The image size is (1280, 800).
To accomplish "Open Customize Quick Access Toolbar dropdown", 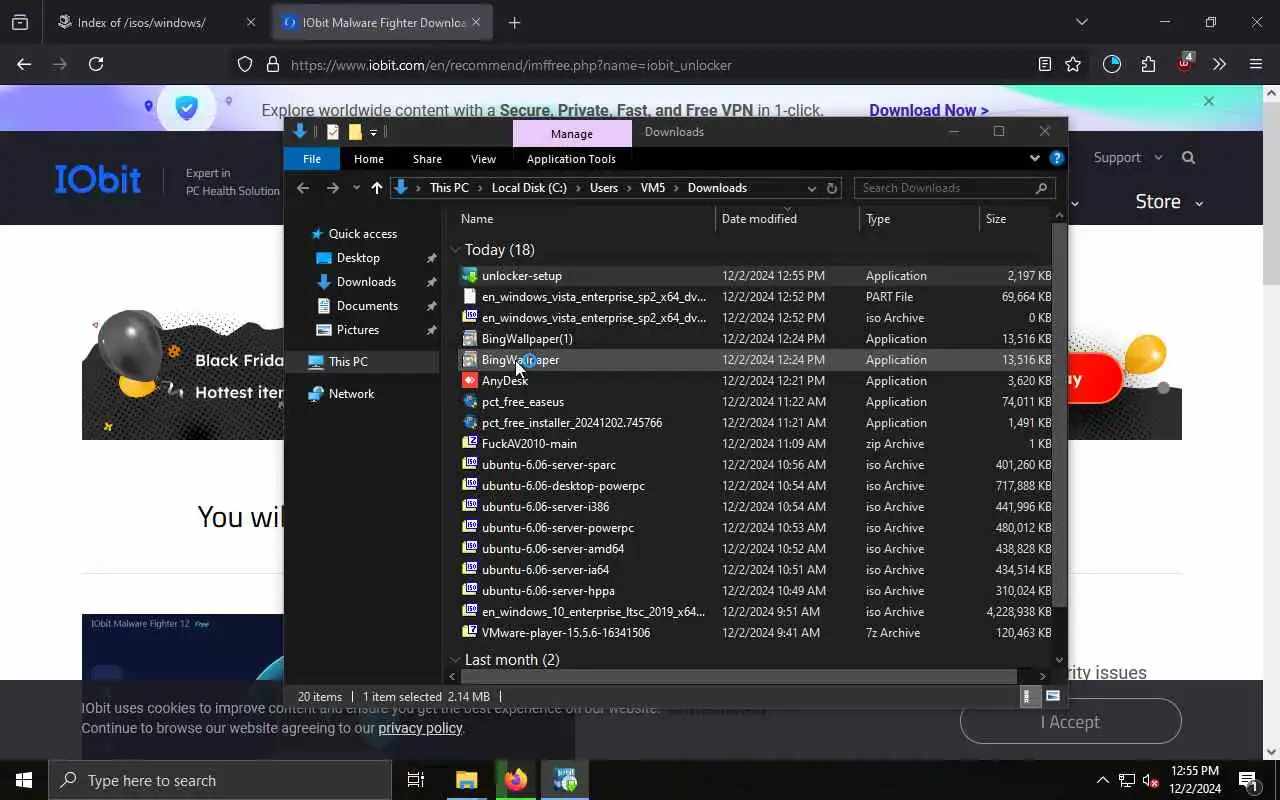I will pyautogui.click(x=373, y=132).
